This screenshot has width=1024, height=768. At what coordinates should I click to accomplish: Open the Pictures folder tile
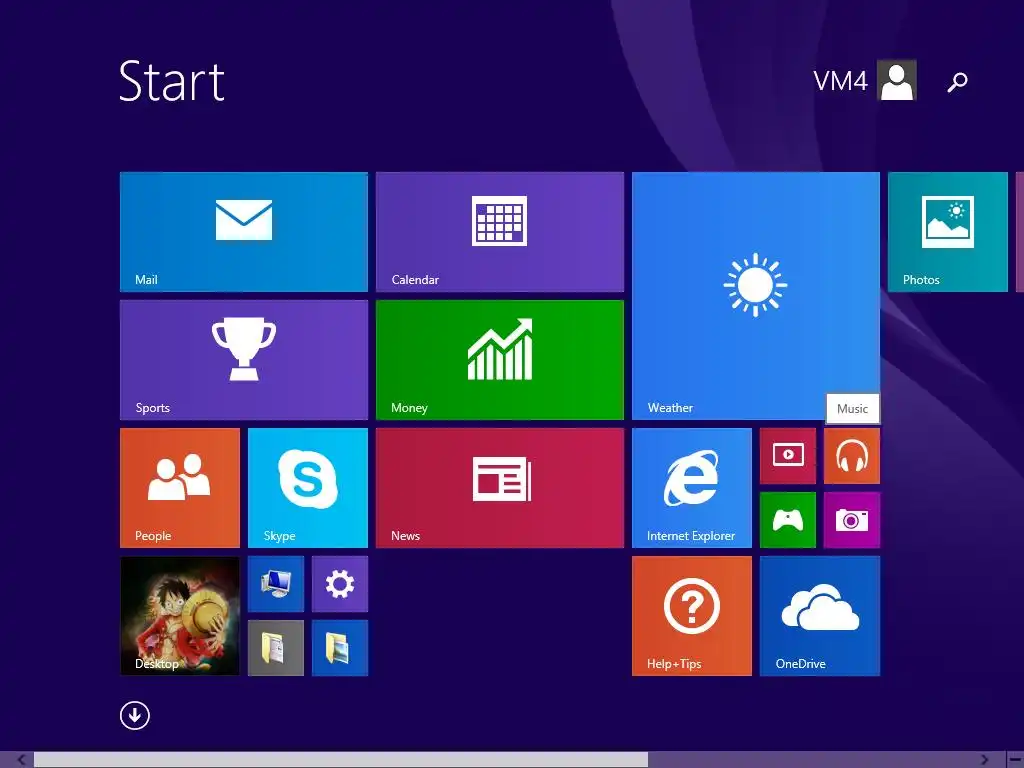(x=340, y=648)
